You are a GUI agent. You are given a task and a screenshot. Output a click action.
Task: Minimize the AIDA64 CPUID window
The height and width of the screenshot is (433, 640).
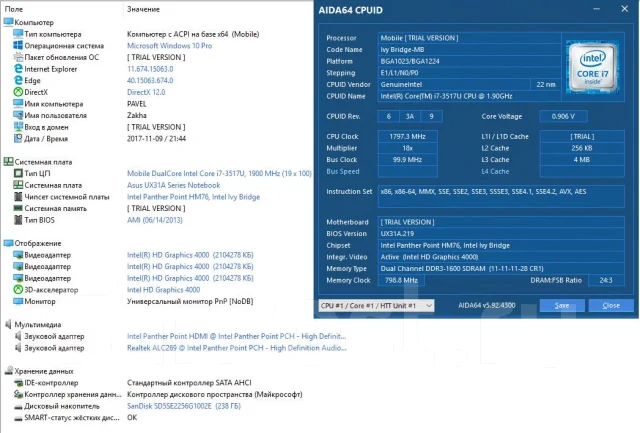click(596, 9)
